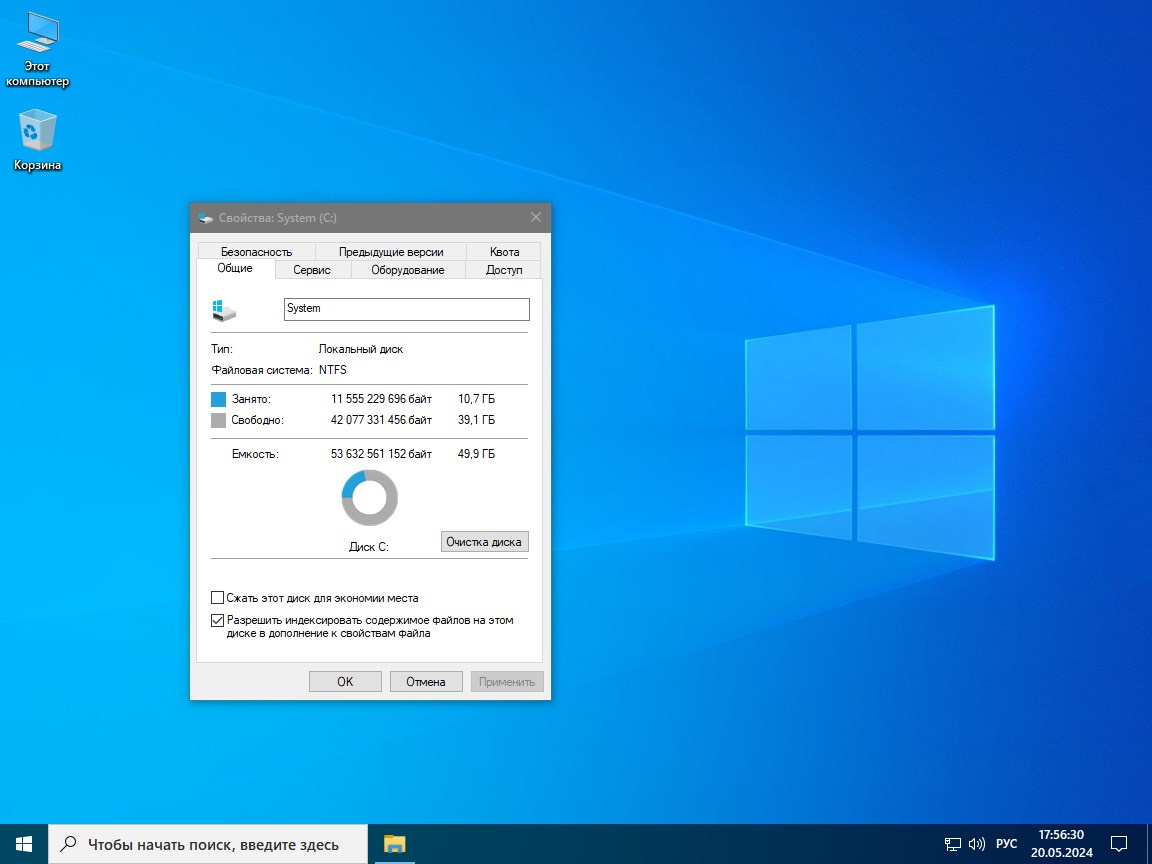Uncheck indexing of file contents on this disk

pos(217,619)
